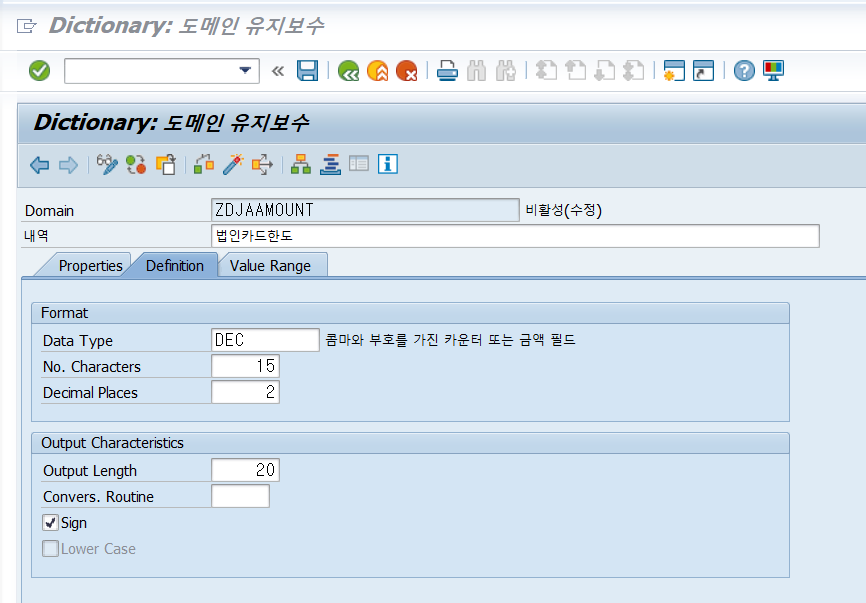Click the Find Next binoculars icon
The image size is (866, 603).
click(x=506, y=71)
